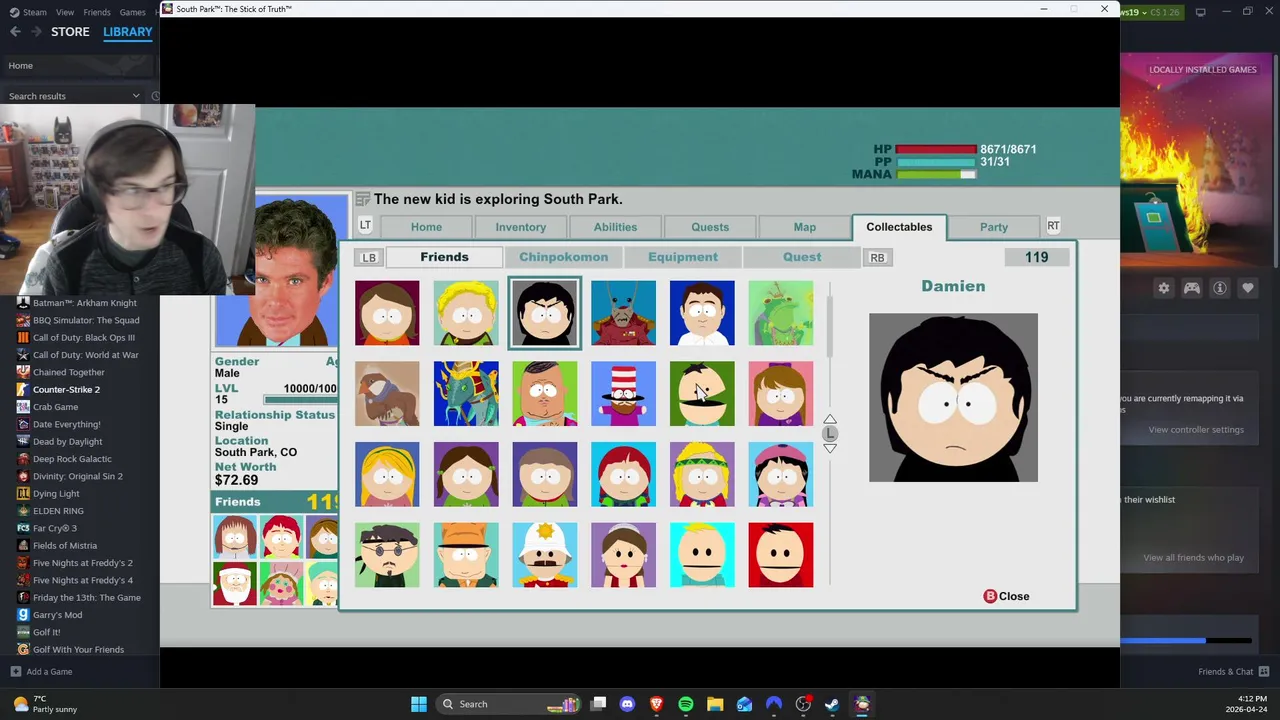Click View all friends who play link
Viewport: 1280px width, 720px height.
(x=1193, y=558)
